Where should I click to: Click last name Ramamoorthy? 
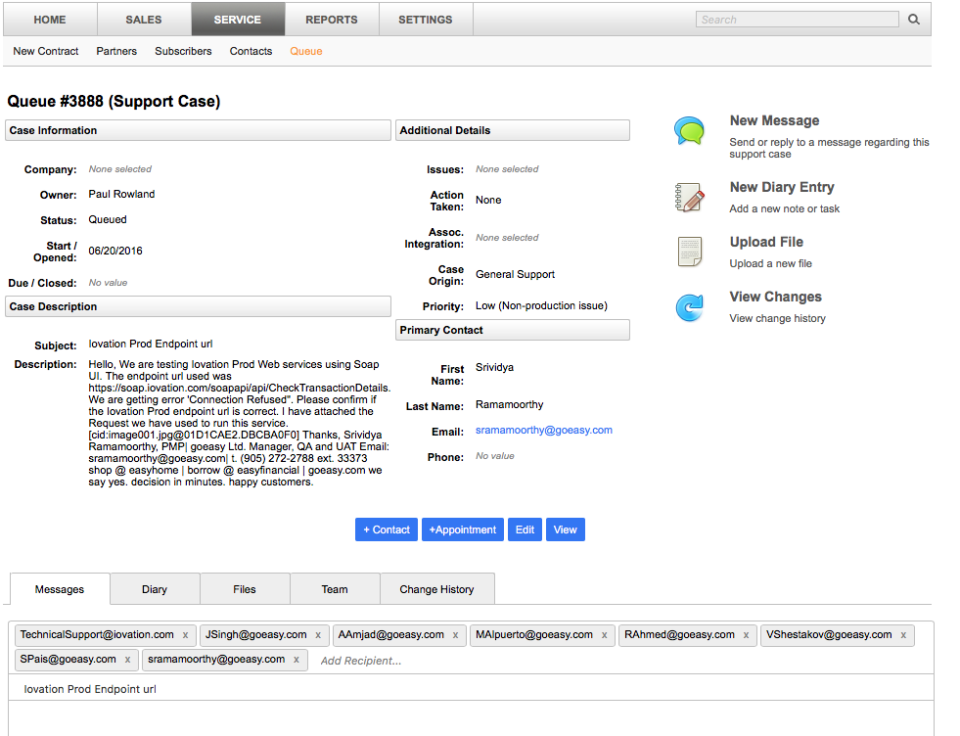509,405
